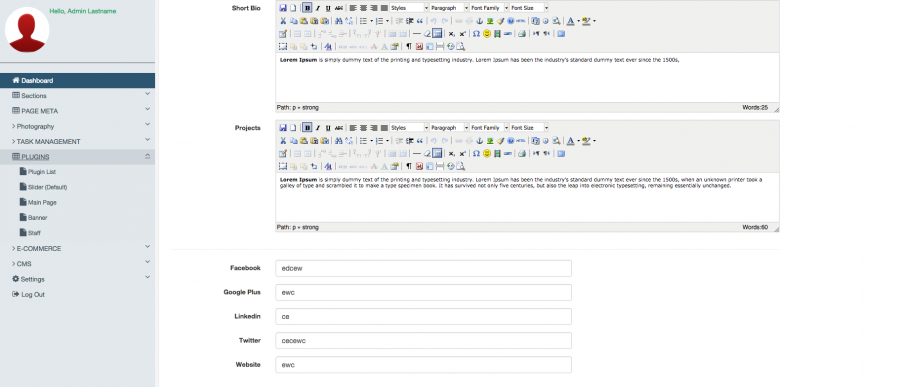Image resolution: width=900 pixels, height=387 pixels.
Task: Toggle visual aid button in Short Bio editor
Action: (437, 33)
